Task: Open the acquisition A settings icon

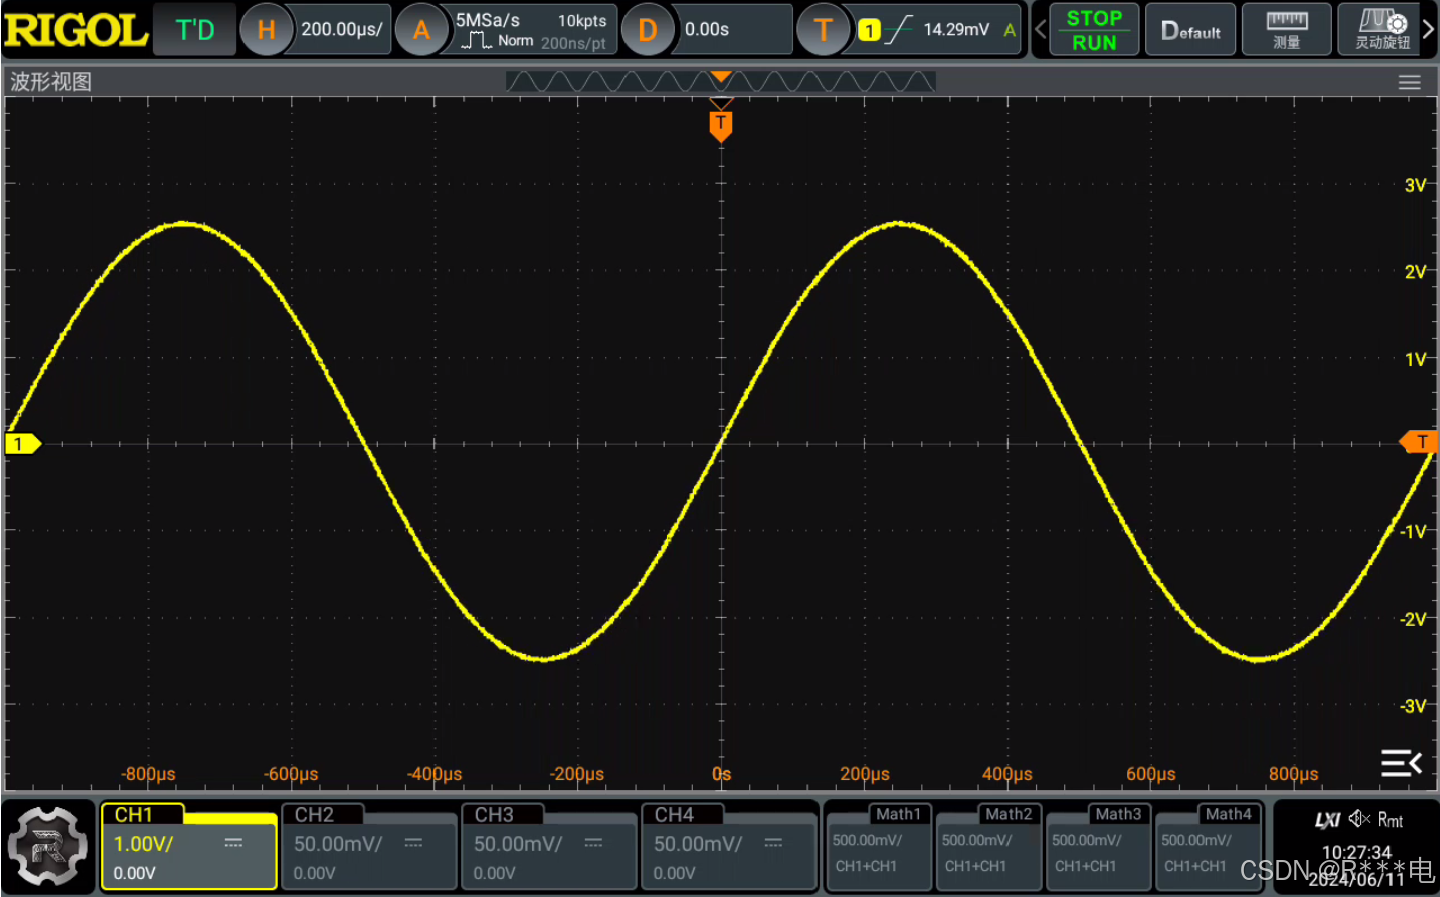Action: 421,30
